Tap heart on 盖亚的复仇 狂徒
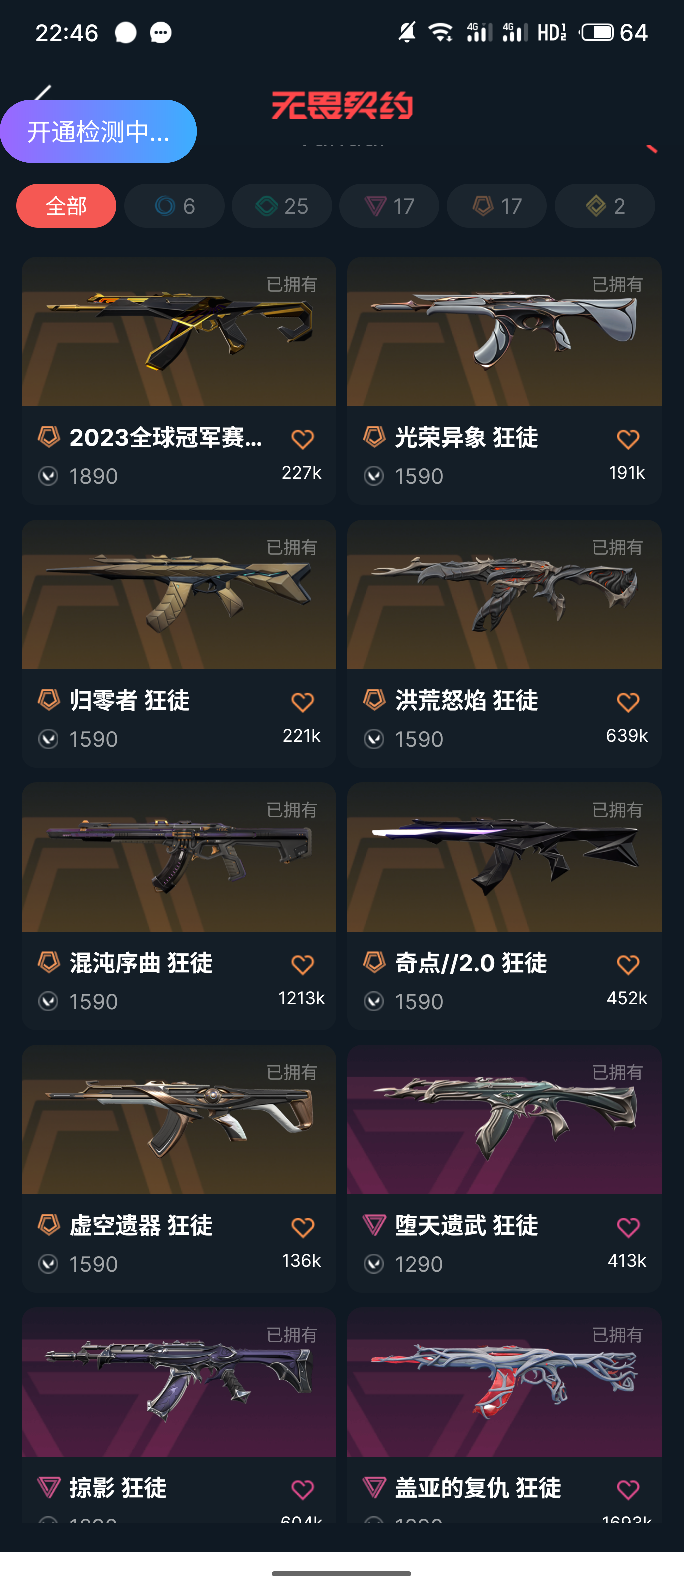Screen dimensions: 684x1596 628,1489
